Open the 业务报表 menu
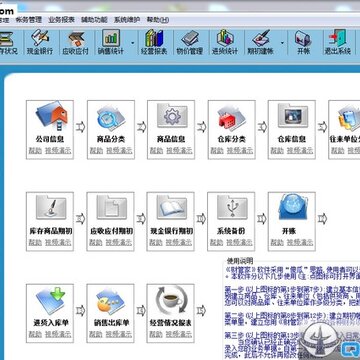 pos(61,20)
